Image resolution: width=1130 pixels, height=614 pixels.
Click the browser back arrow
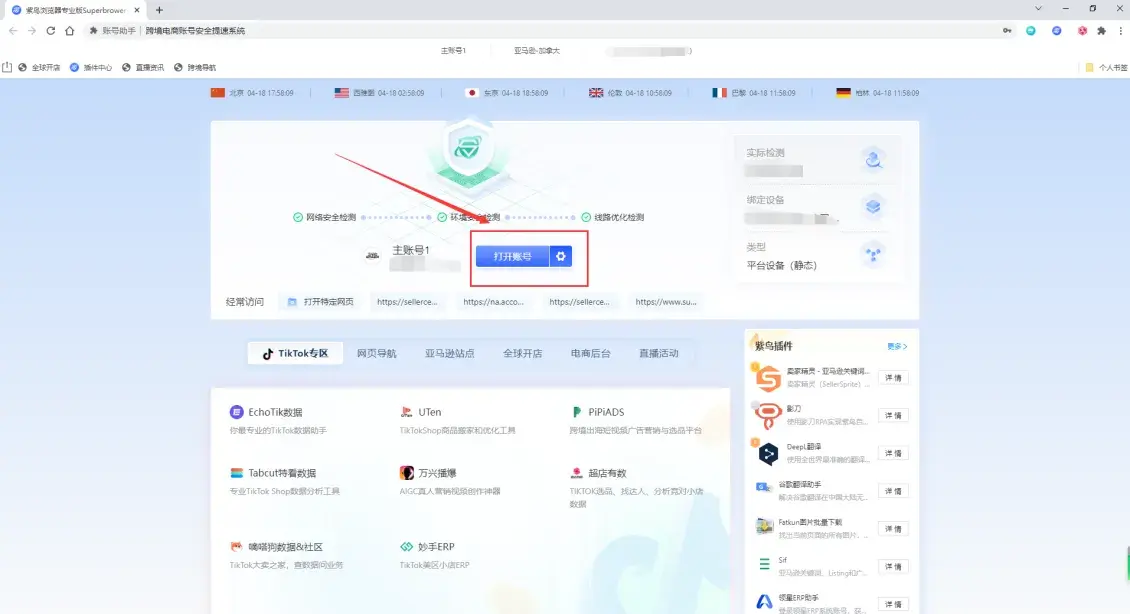[x=12, y=30]
